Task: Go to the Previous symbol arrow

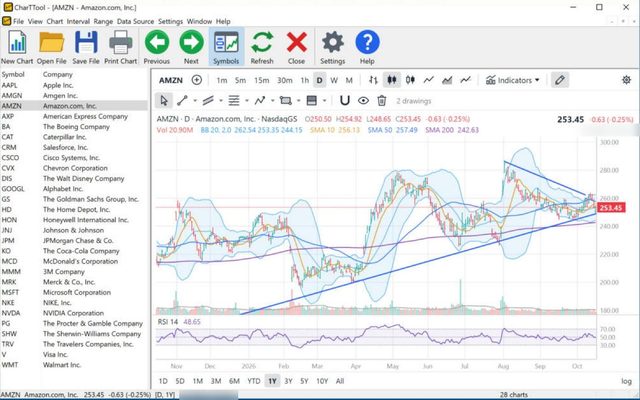Action: click(x=157, y=47)
